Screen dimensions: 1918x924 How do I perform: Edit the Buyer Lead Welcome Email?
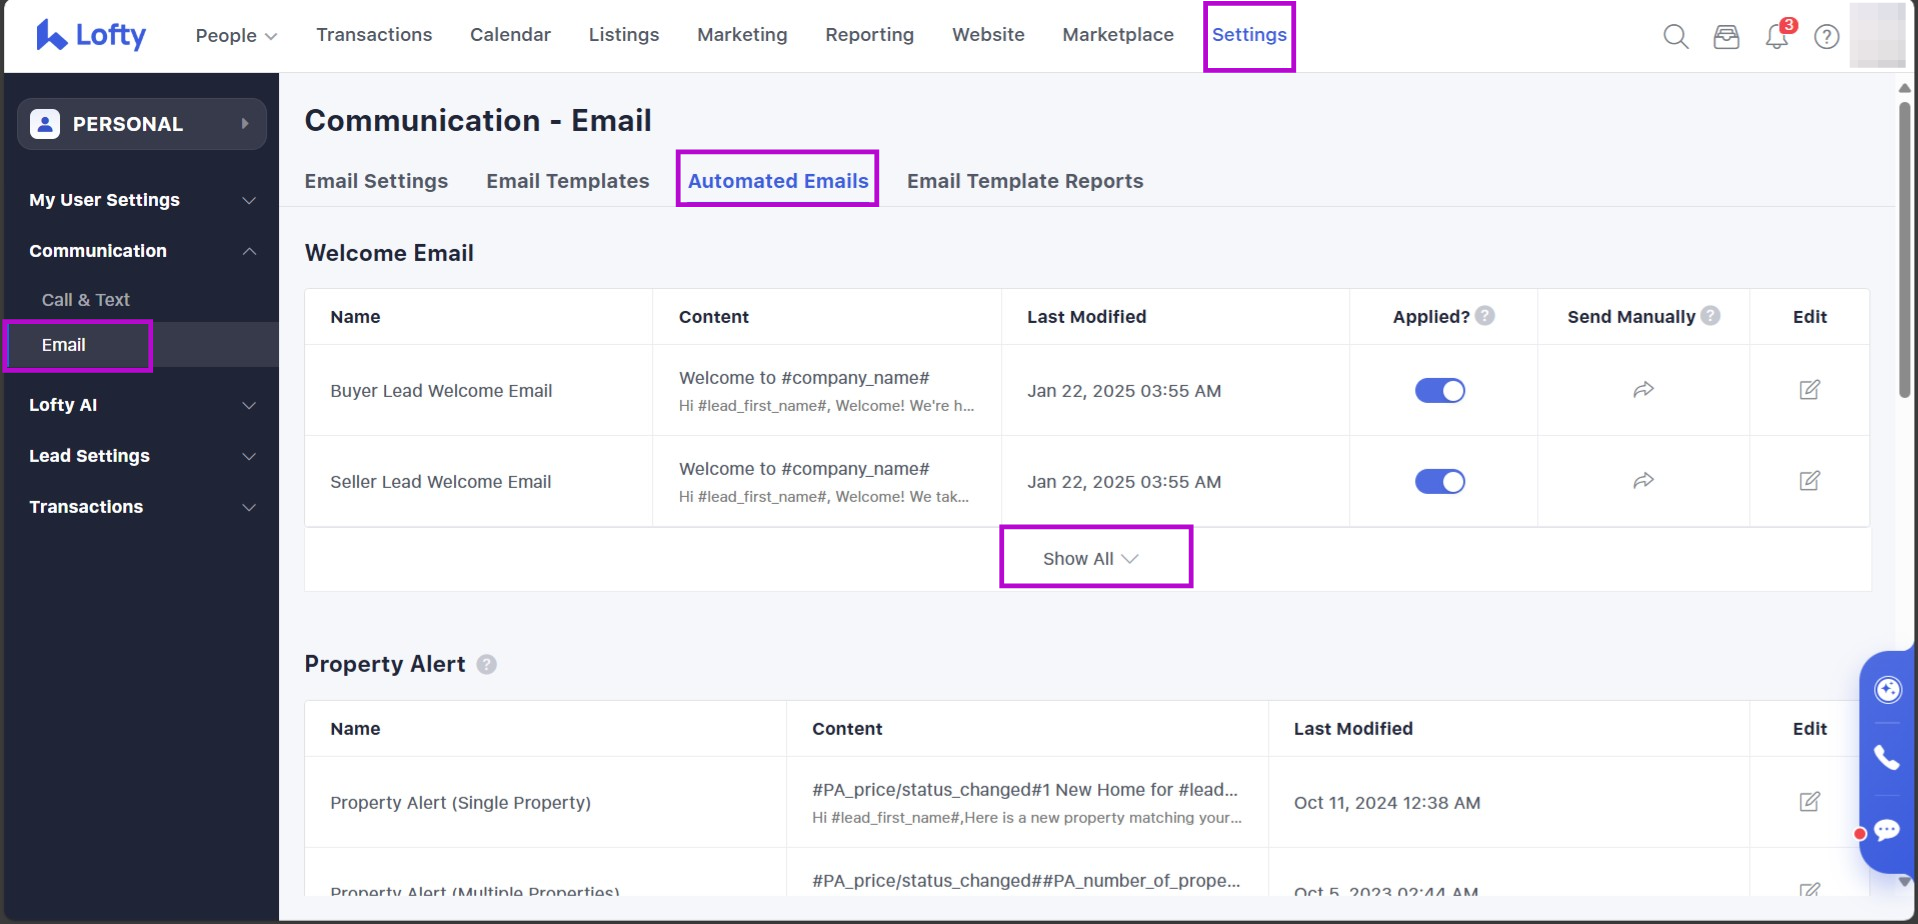(1809, 390)
